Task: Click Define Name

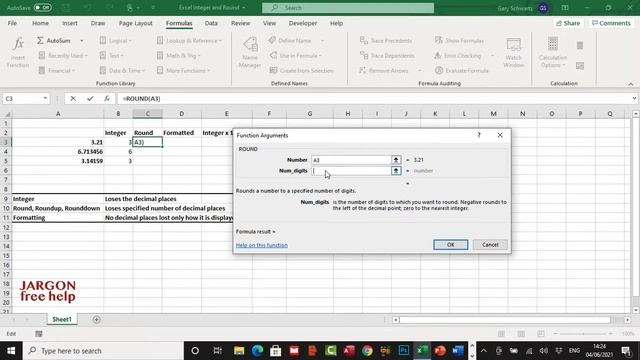Action: tap(291, 41)
